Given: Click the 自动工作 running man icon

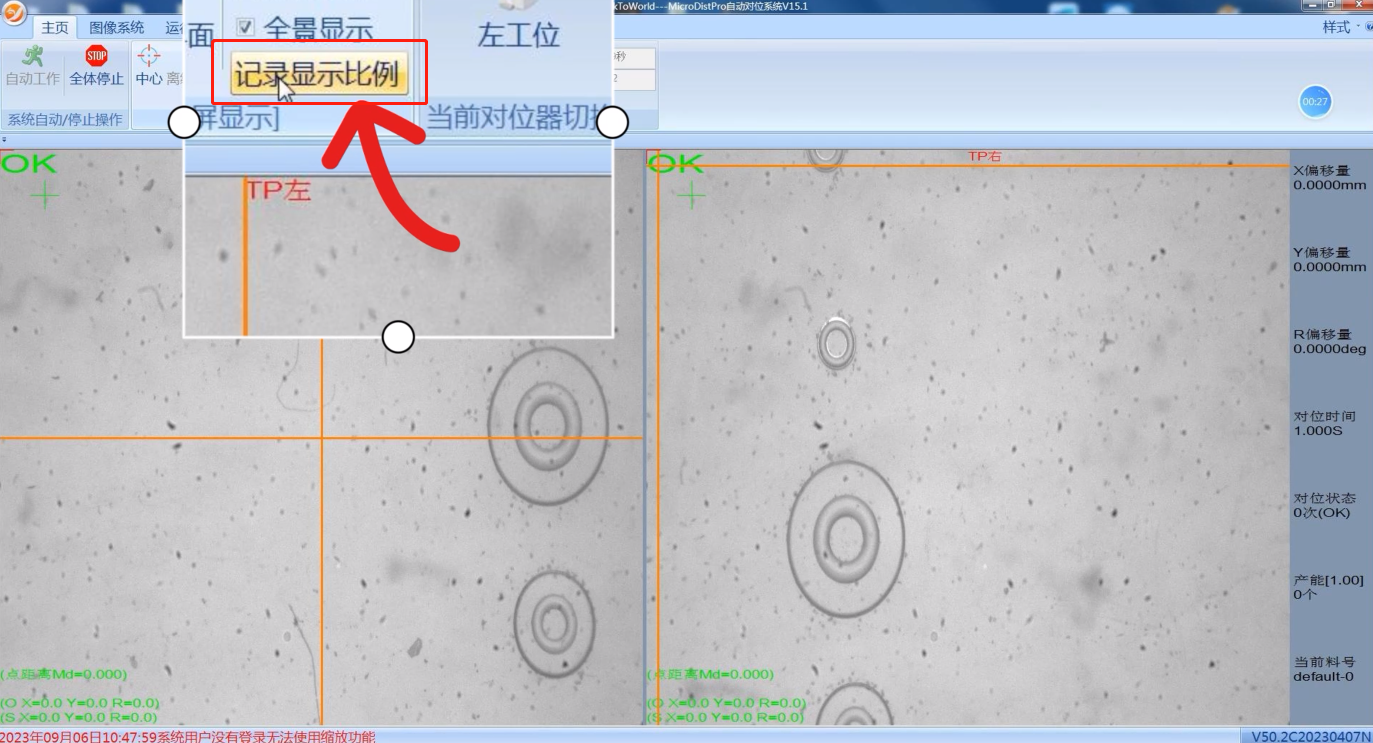Looking at the screenshot, I should click(33, 56).
